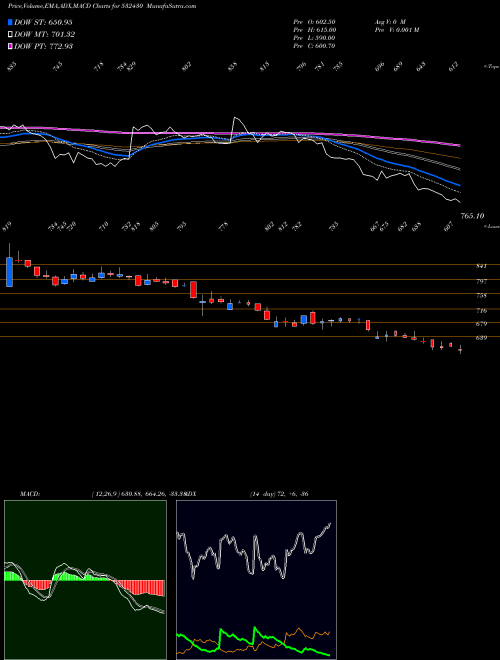
Task: Click the 639 price level label
Action: (x=482, y=338)
